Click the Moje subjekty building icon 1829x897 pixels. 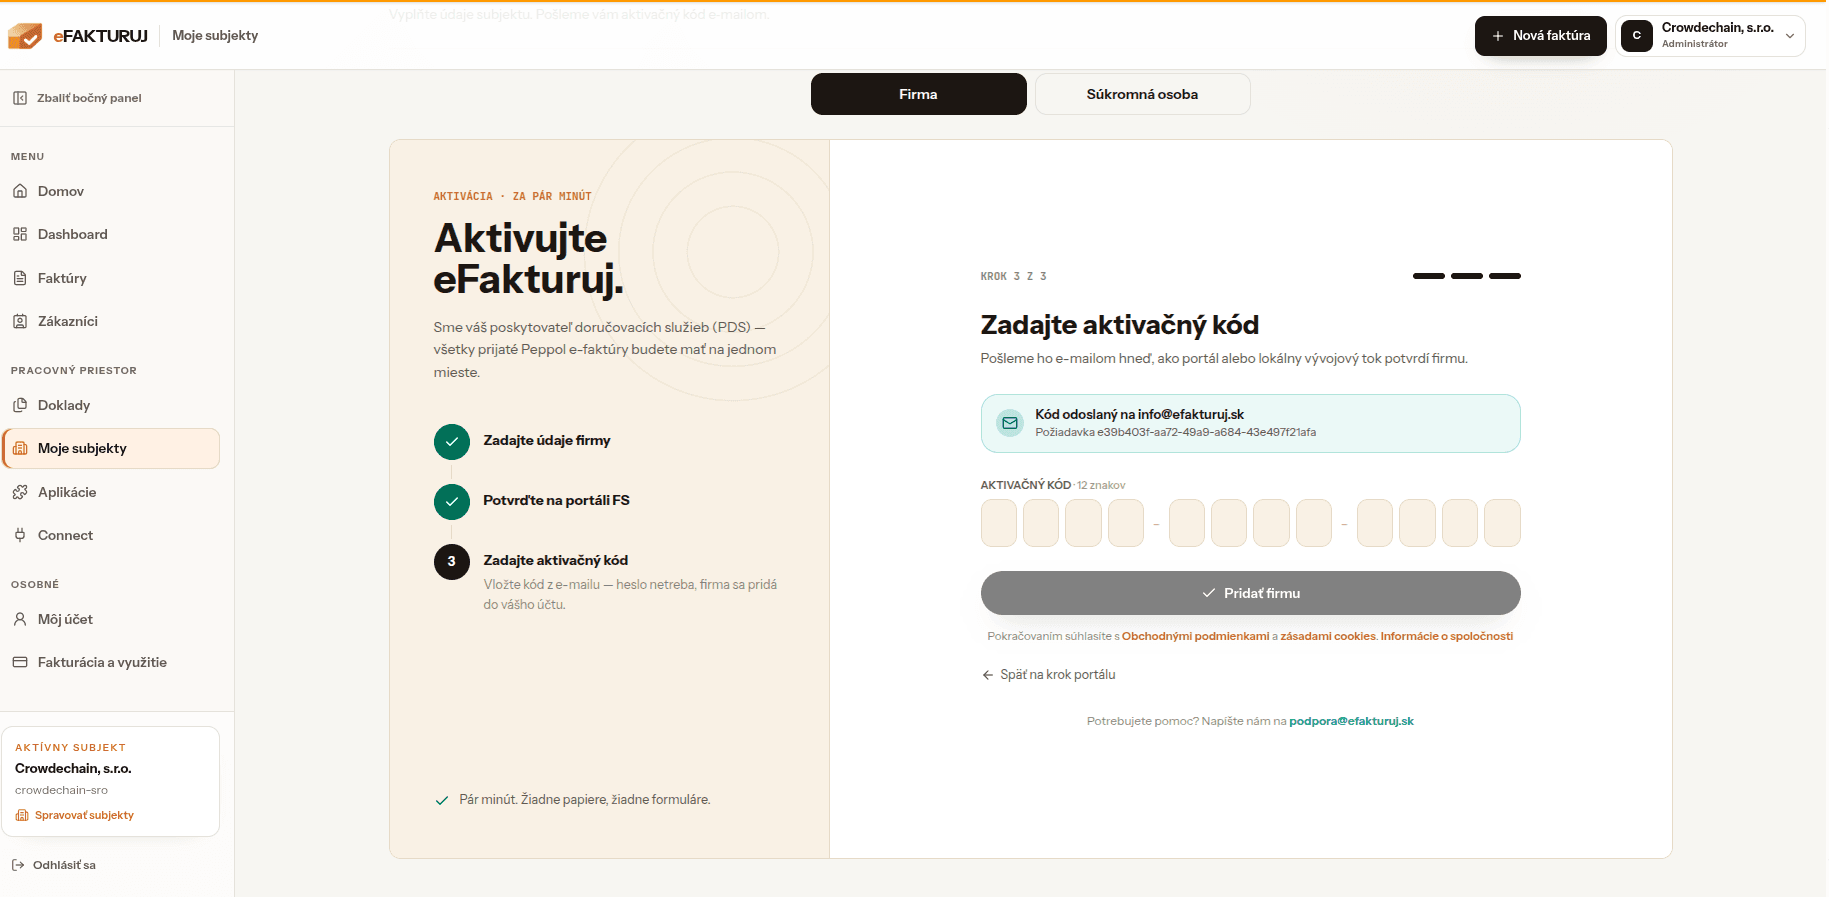click(x=20, y=448)
